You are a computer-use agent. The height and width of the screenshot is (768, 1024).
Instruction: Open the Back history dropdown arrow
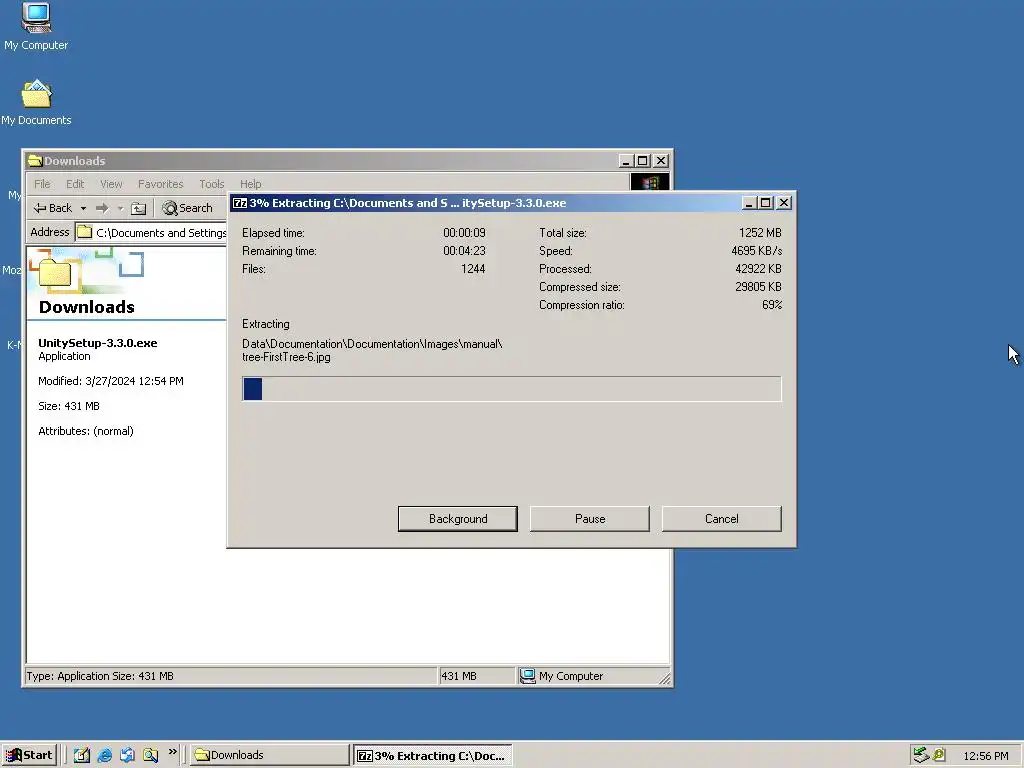tap(83, 208)
